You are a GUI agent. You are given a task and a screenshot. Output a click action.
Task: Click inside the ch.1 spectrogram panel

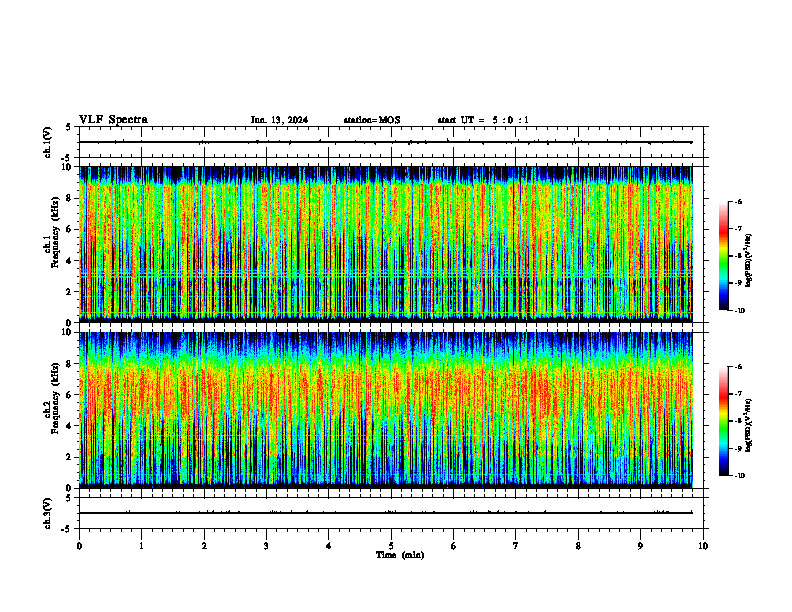click(386, 244)
